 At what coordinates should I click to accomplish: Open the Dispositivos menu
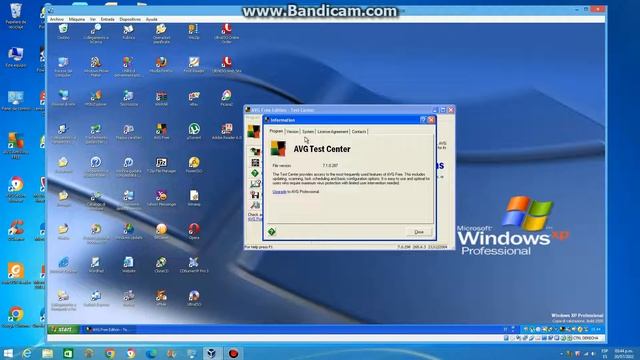click(130, 19)
